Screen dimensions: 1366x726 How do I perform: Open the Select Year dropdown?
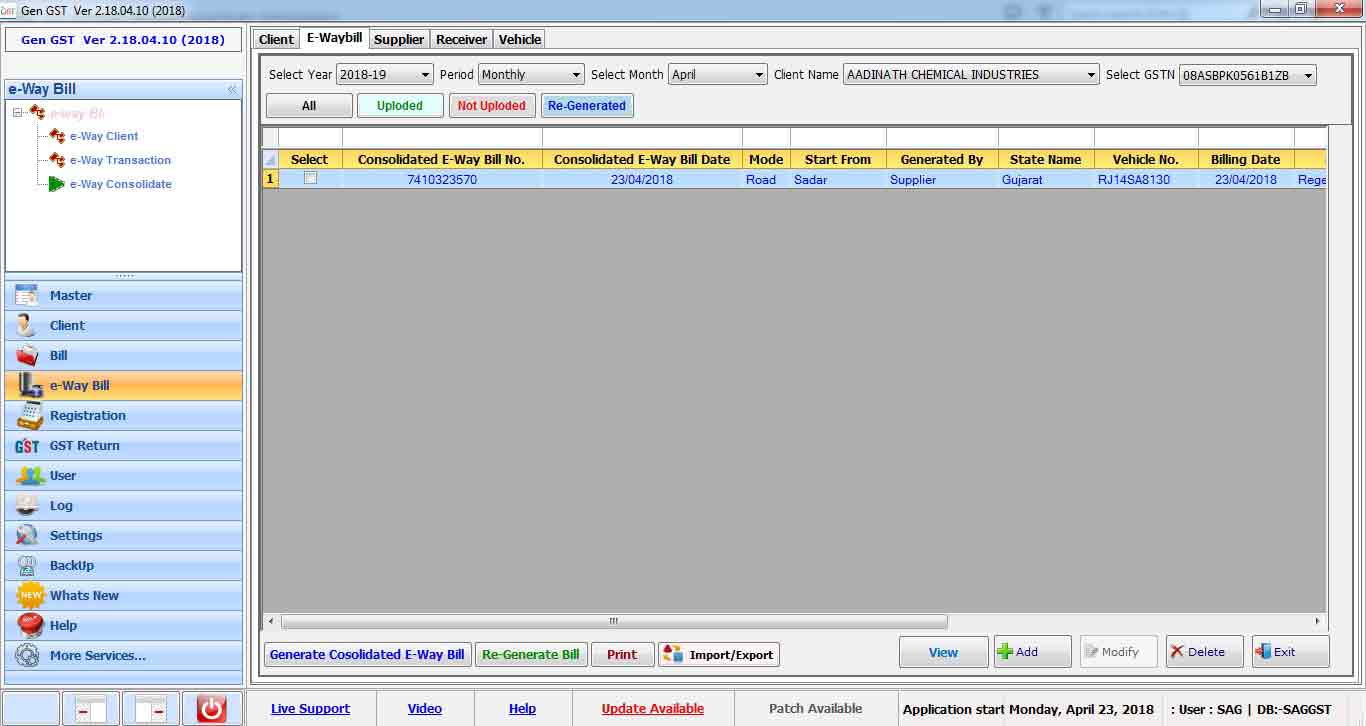pos(384,75)
